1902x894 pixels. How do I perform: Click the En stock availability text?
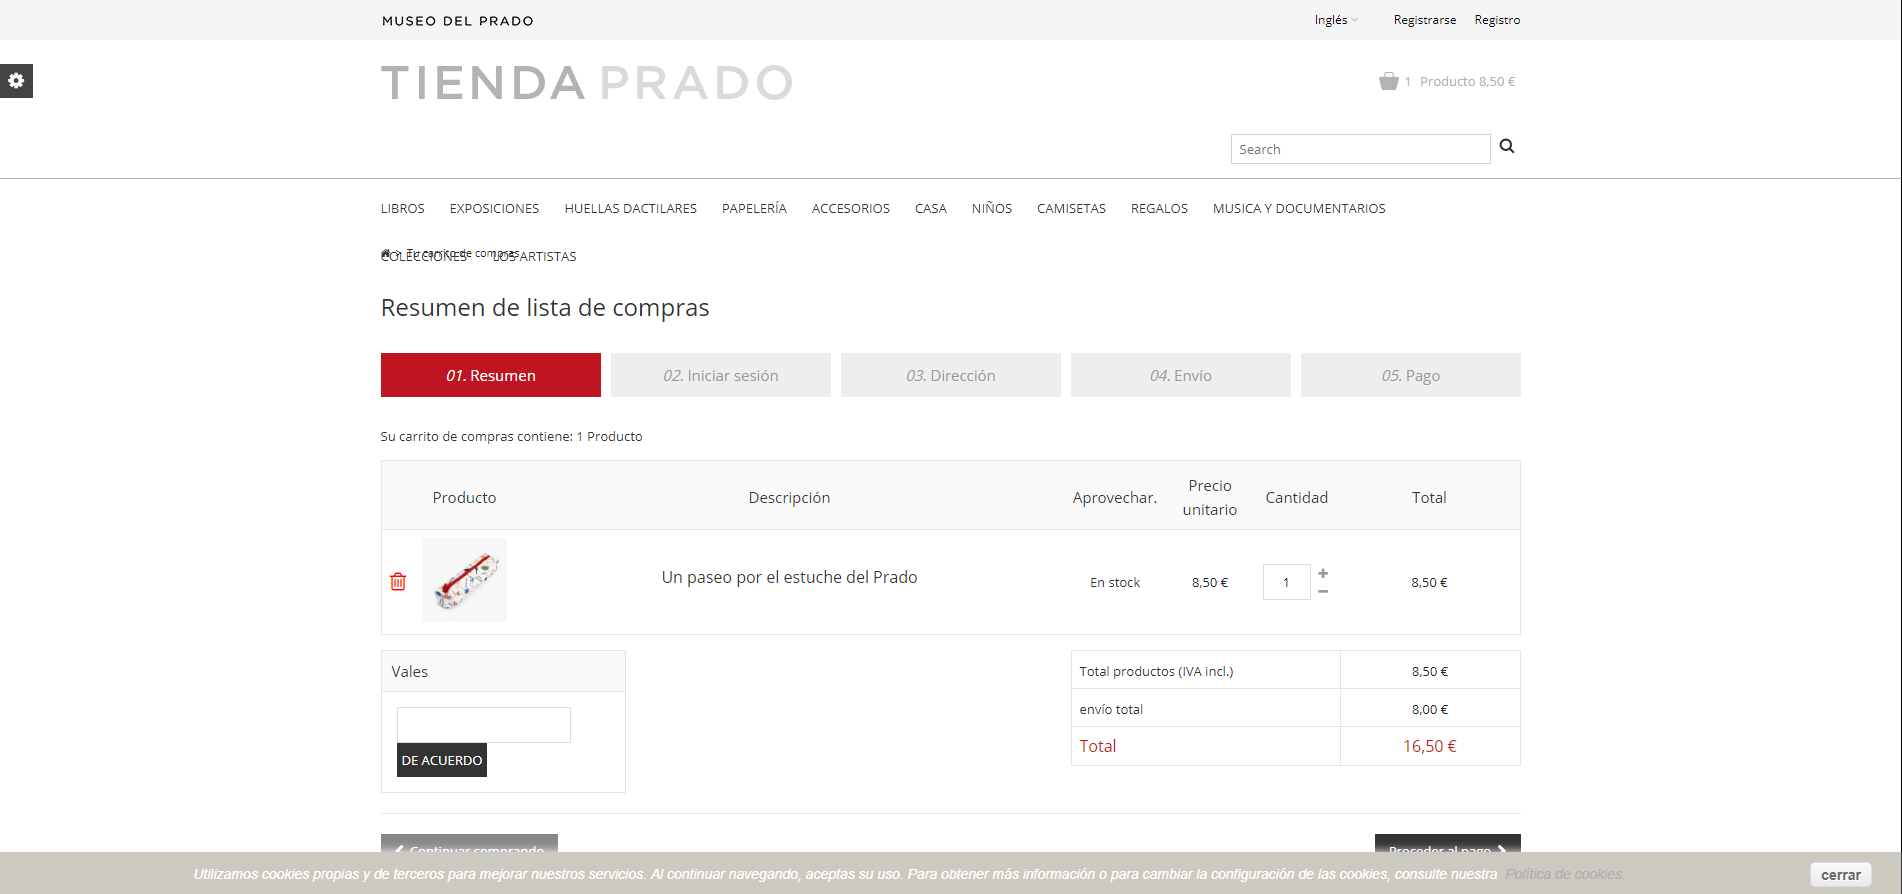1115,582
